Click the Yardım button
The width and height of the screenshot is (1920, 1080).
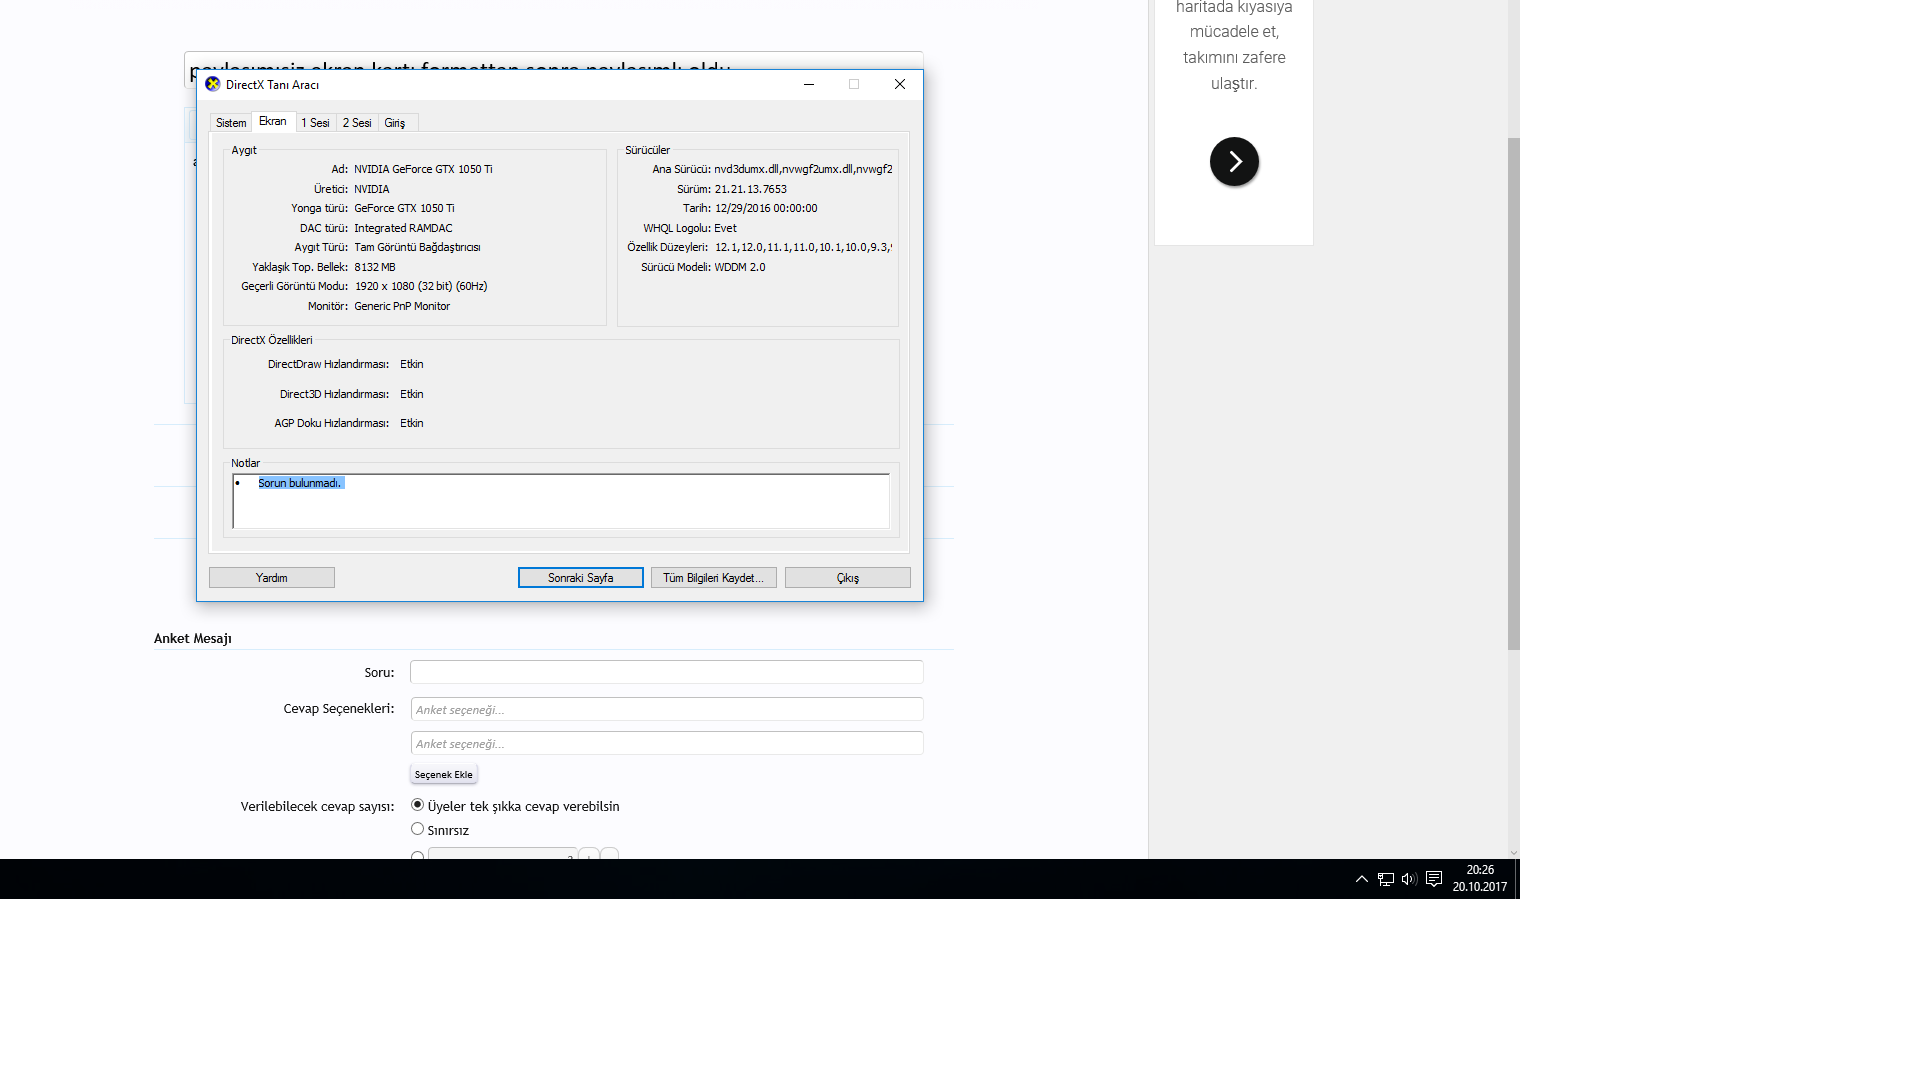[272, 578]
